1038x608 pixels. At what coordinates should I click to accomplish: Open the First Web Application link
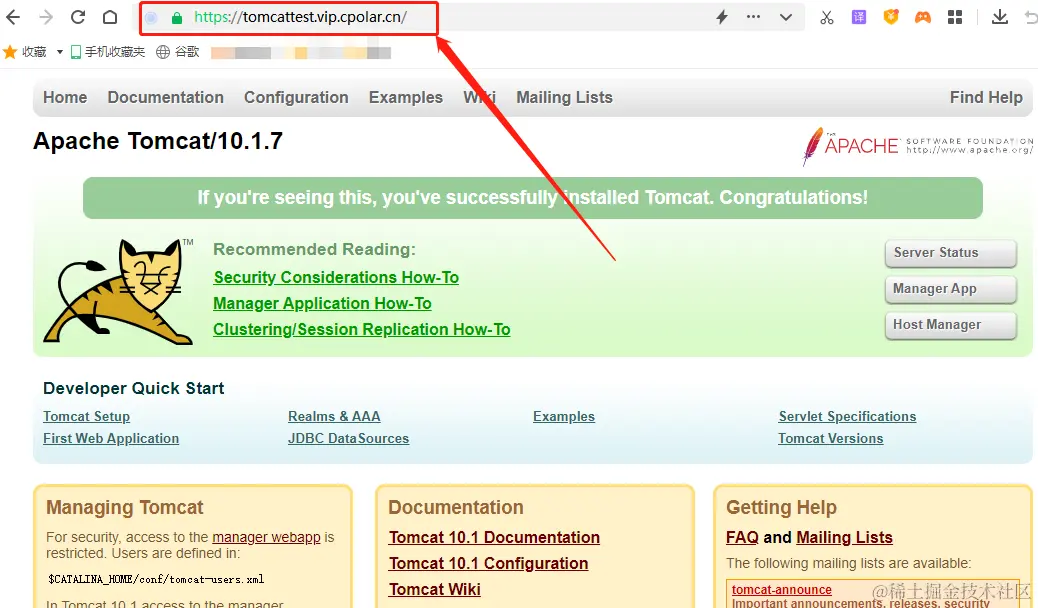pyautogui.click(x=111, y=438)
